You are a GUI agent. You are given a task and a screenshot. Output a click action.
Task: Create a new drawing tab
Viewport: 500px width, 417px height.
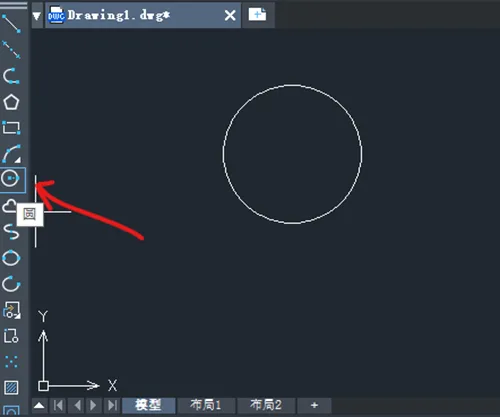point(258,15)
